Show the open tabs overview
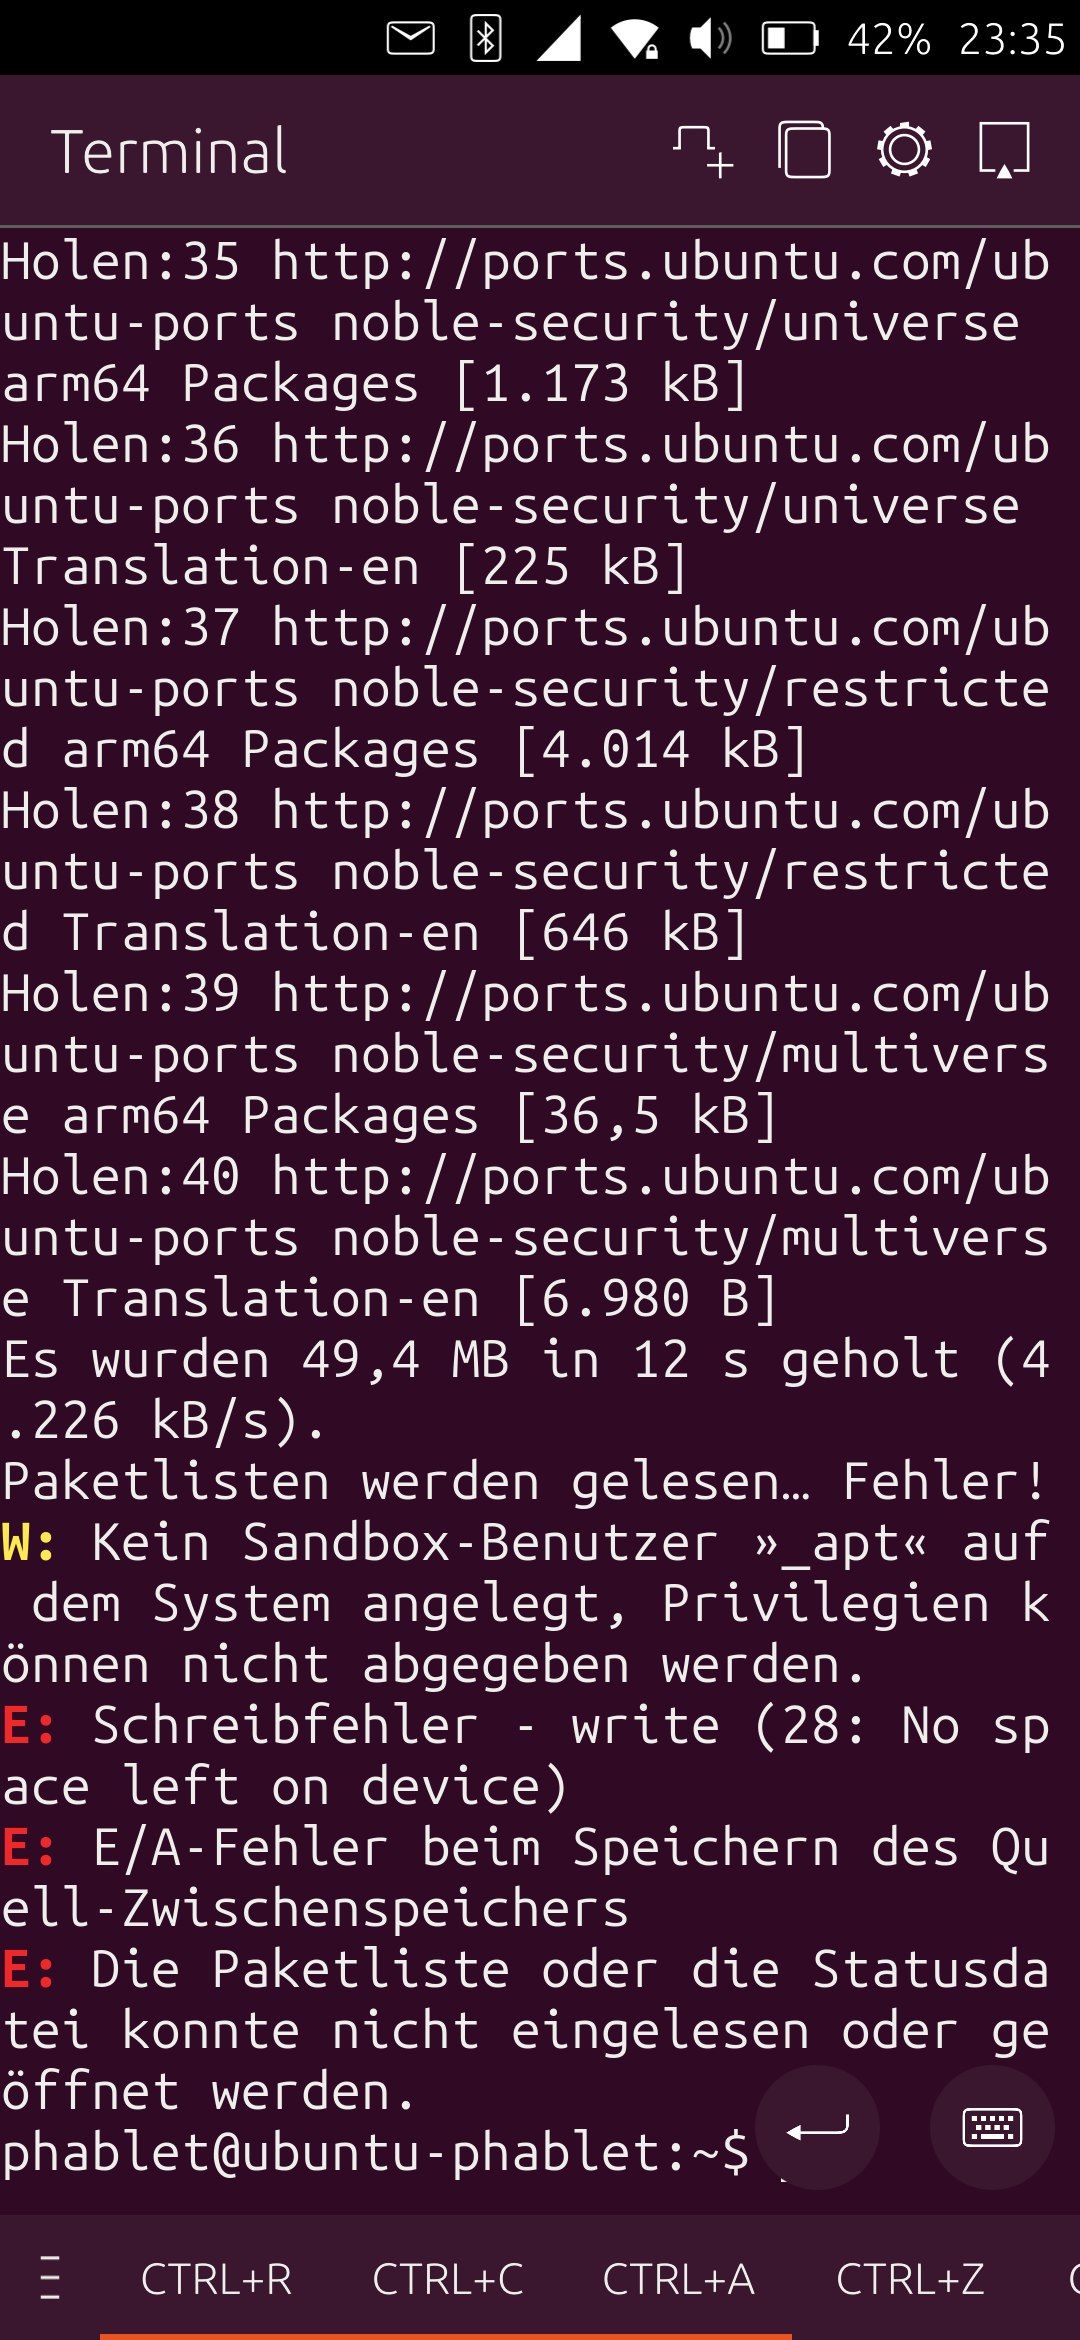This screenshot has height=2340, width=1080. (804, 151)
